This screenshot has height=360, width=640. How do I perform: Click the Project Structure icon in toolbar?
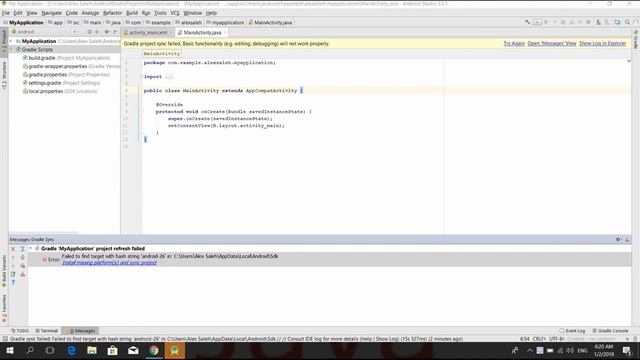(x=617, y=22)
